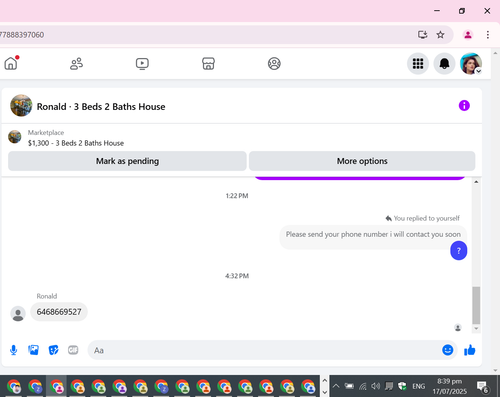Open the GIF picker icon

click(x=73, y=350)
